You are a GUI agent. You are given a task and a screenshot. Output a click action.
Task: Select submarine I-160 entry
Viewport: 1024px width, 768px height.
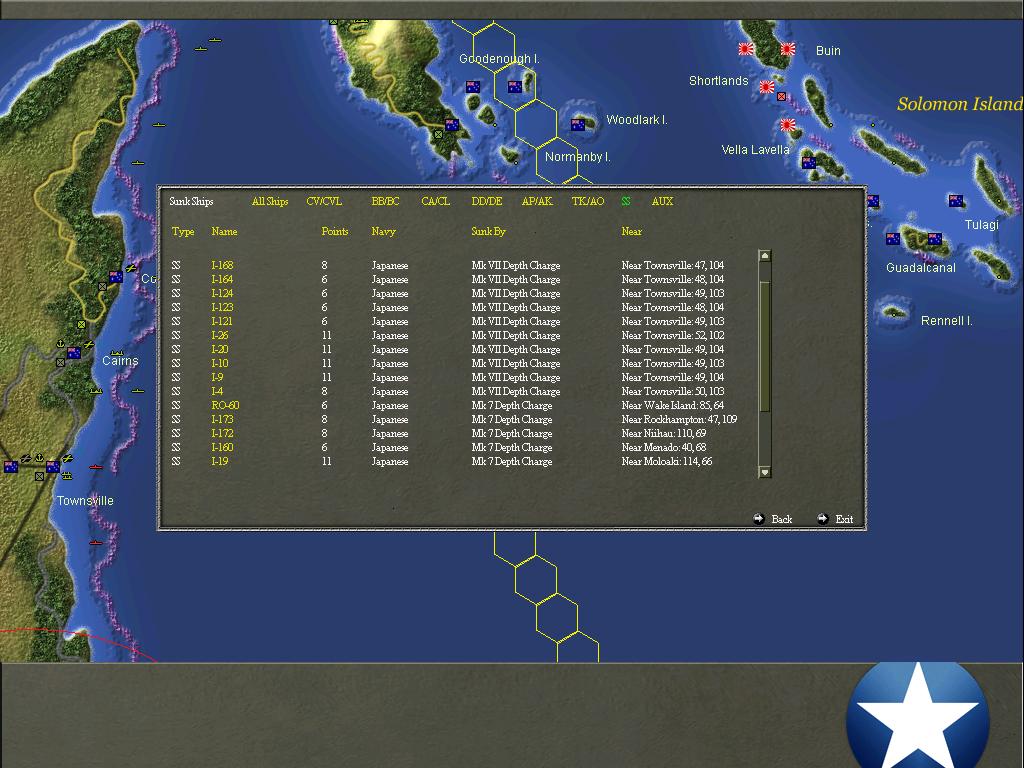(222, 447)
